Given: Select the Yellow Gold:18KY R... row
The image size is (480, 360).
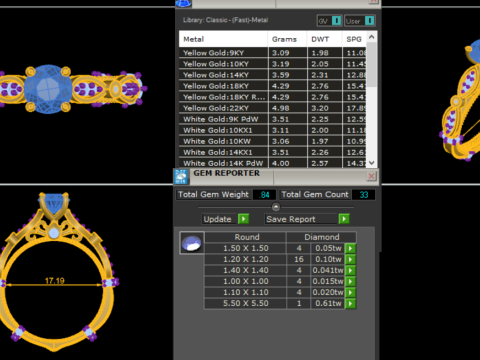Looking at the screenshot, I should [273, 97].
